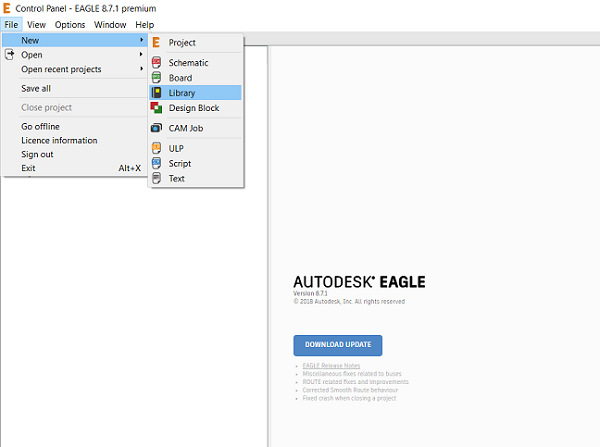Open the Window menu
The height and width of the screenshot is (447, 600).
pos(110,24)
